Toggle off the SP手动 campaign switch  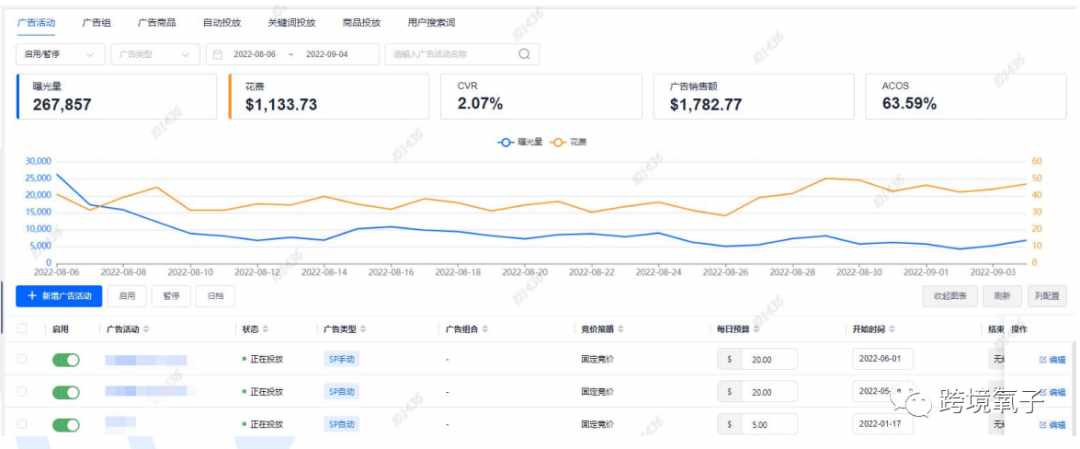[x=66, y=359]
